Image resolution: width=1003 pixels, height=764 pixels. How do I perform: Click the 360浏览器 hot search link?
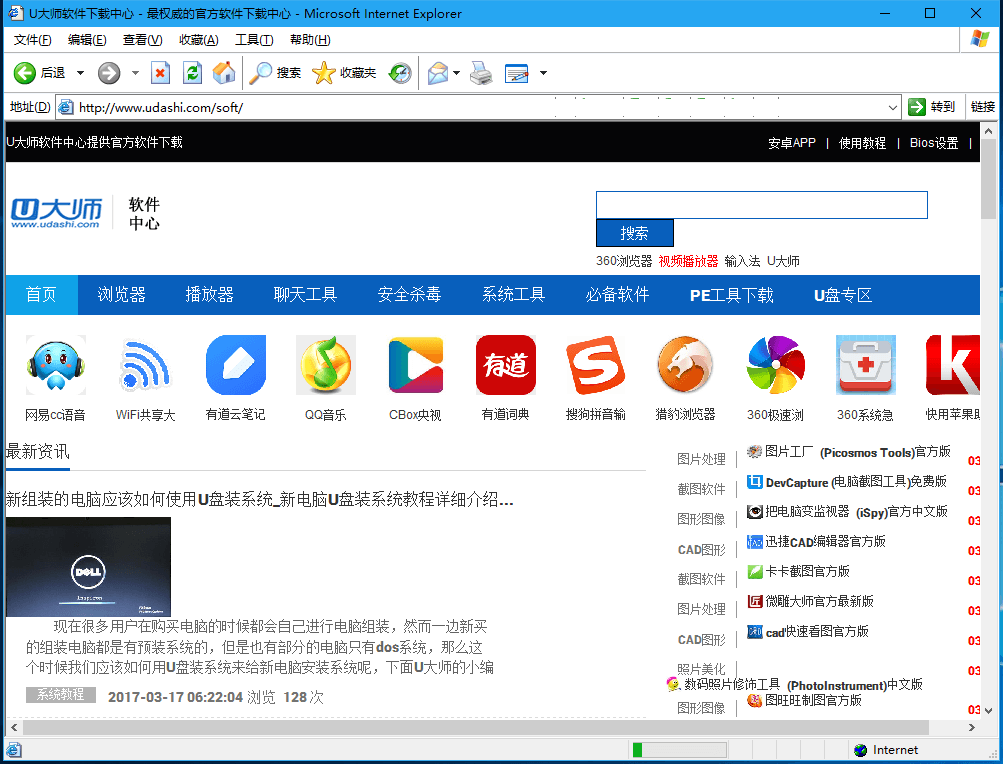624,261
